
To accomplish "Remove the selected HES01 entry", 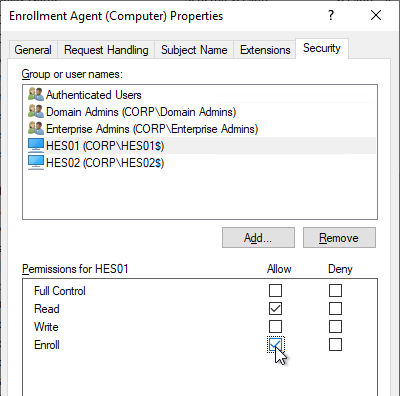I will pos(339,238).
